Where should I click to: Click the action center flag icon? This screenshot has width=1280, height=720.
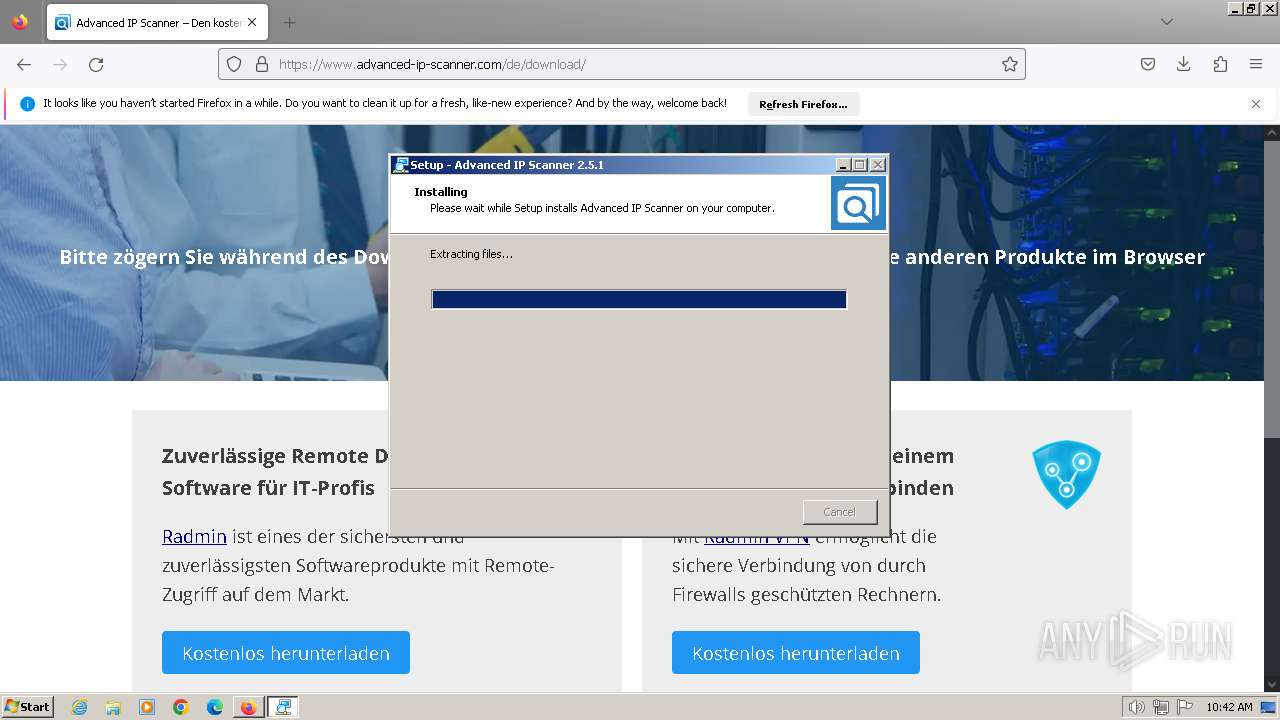[1185, 707]
